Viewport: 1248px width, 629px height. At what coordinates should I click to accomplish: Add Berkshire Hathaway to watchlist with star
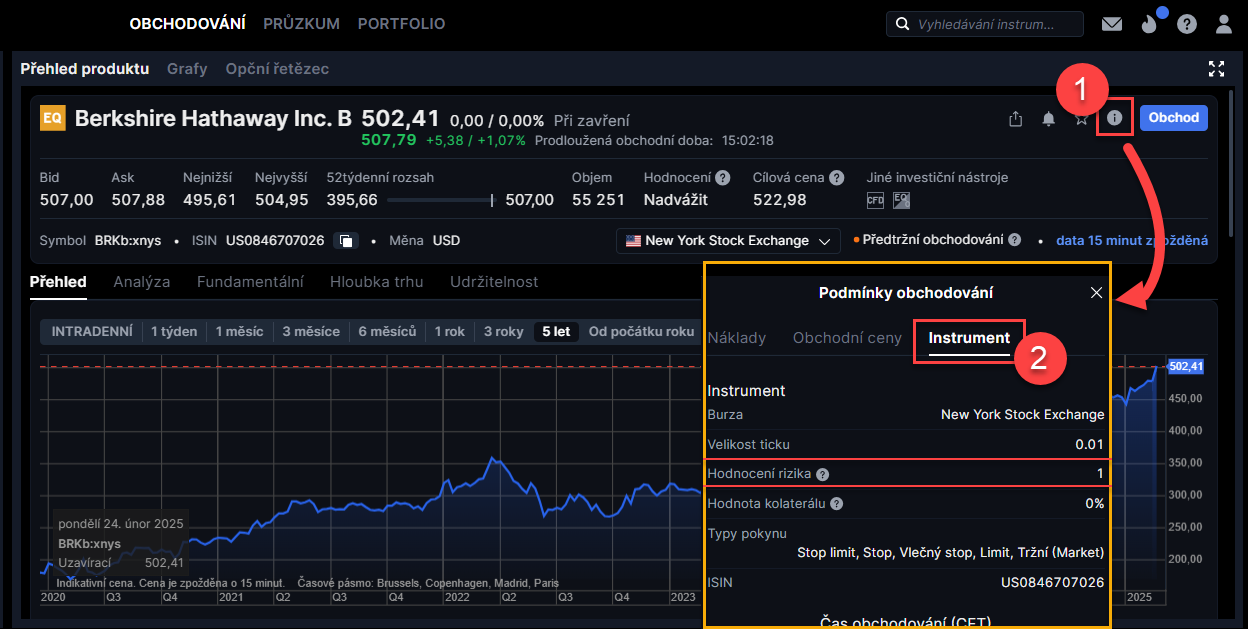pyautogui.click(x=1081, y=119)
